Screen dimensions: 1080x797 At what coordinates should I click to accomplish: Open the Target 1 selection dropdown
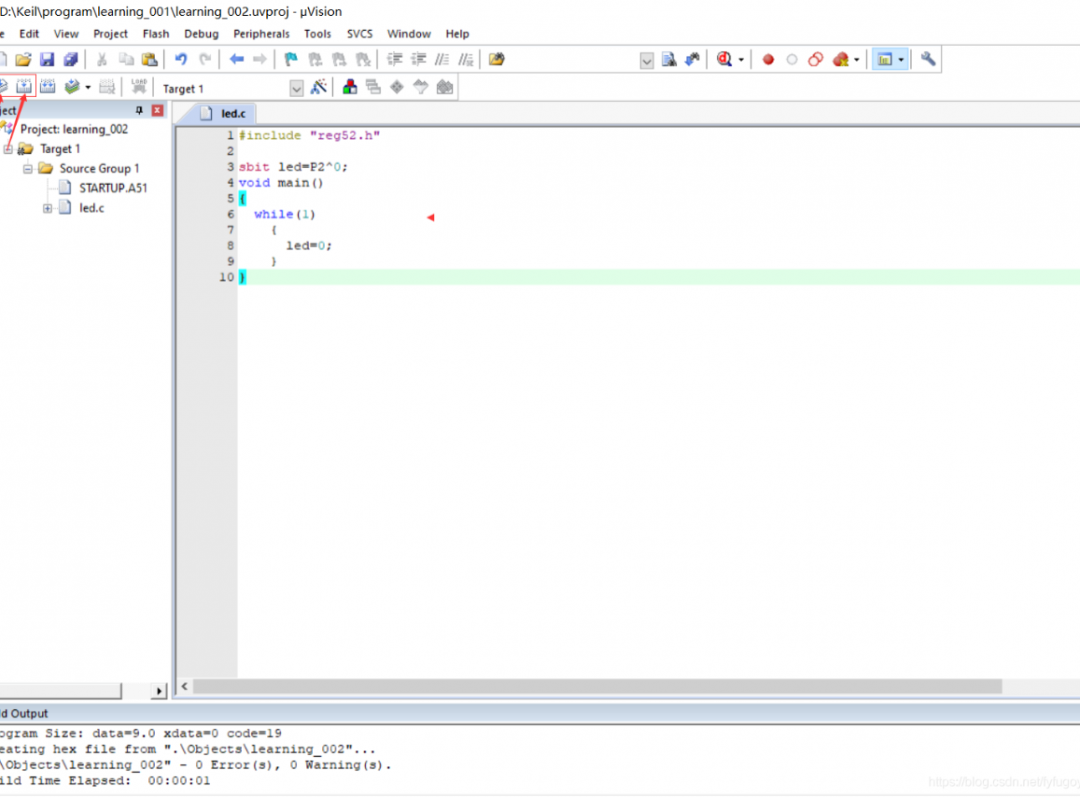point(296,89)
